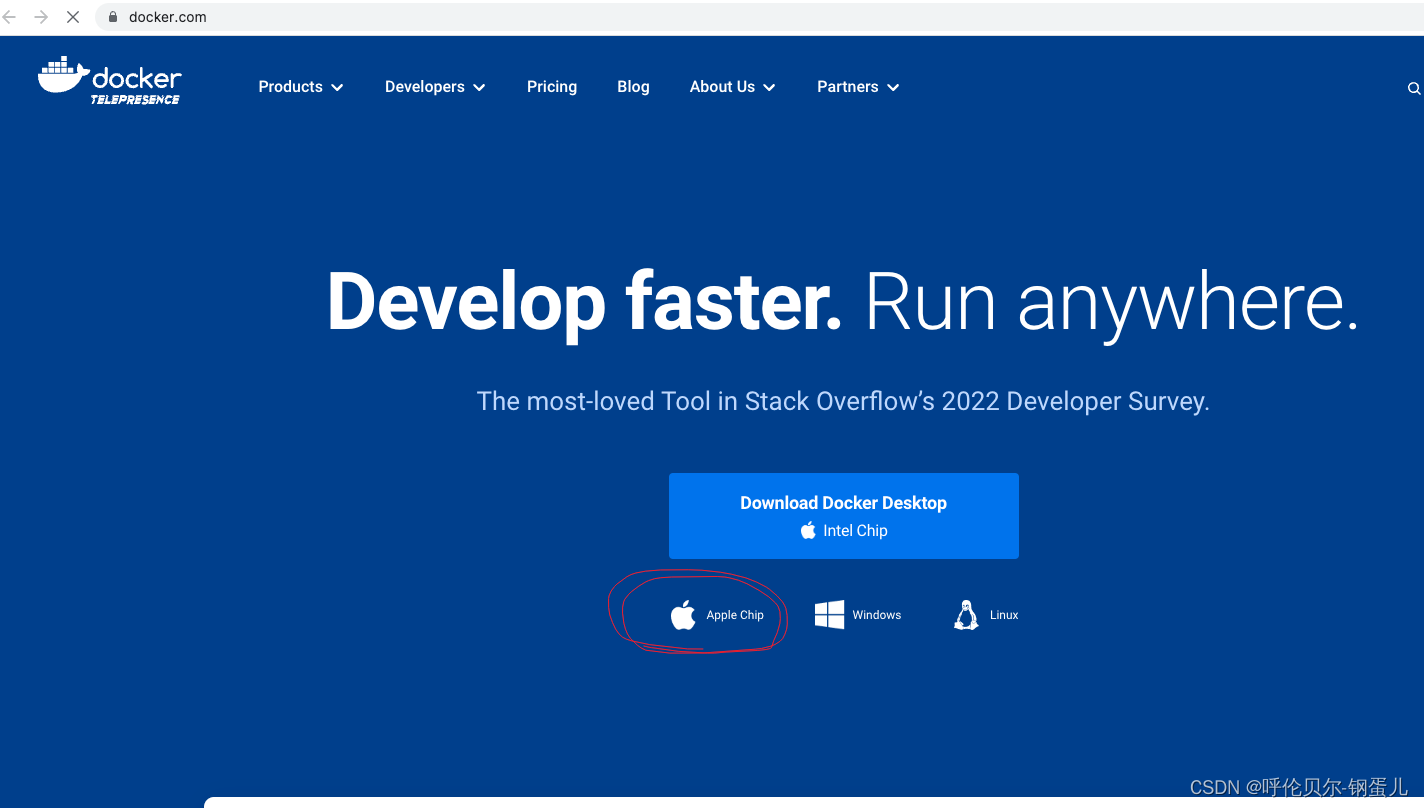Open the Blog page
This screenshot has width=1424, height=808.
(633, 87)
